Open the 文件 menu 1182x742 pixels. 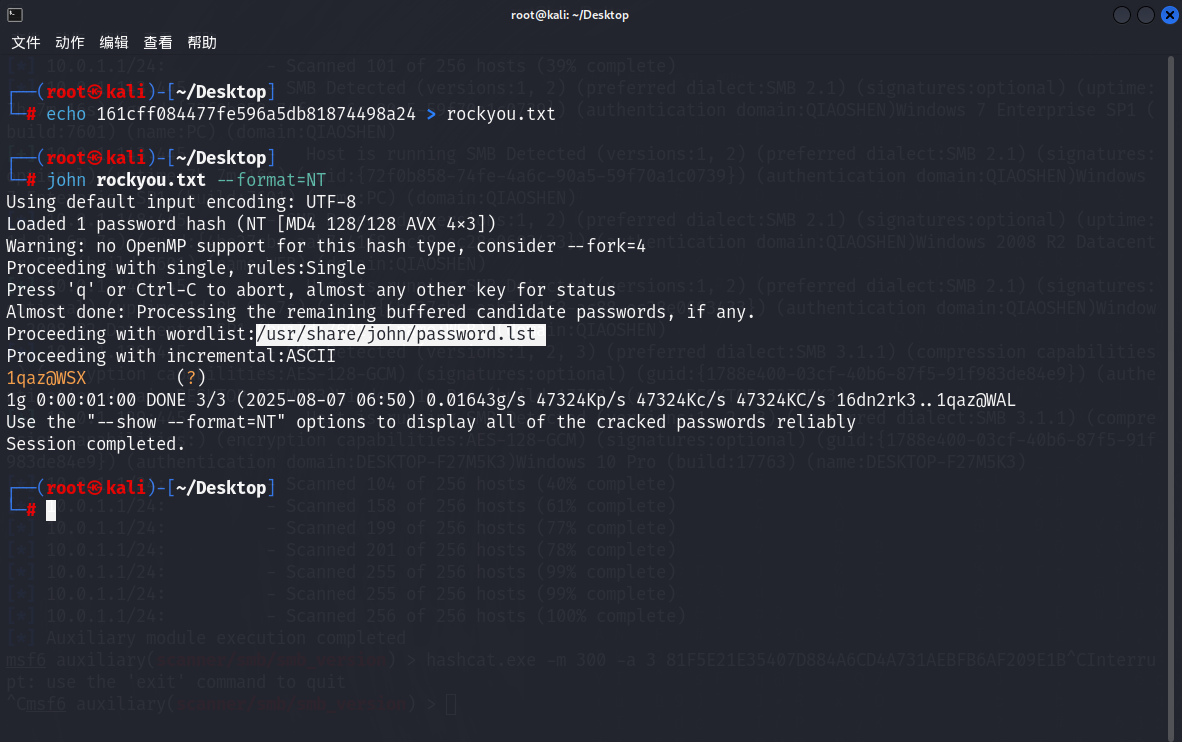[26, 43]
